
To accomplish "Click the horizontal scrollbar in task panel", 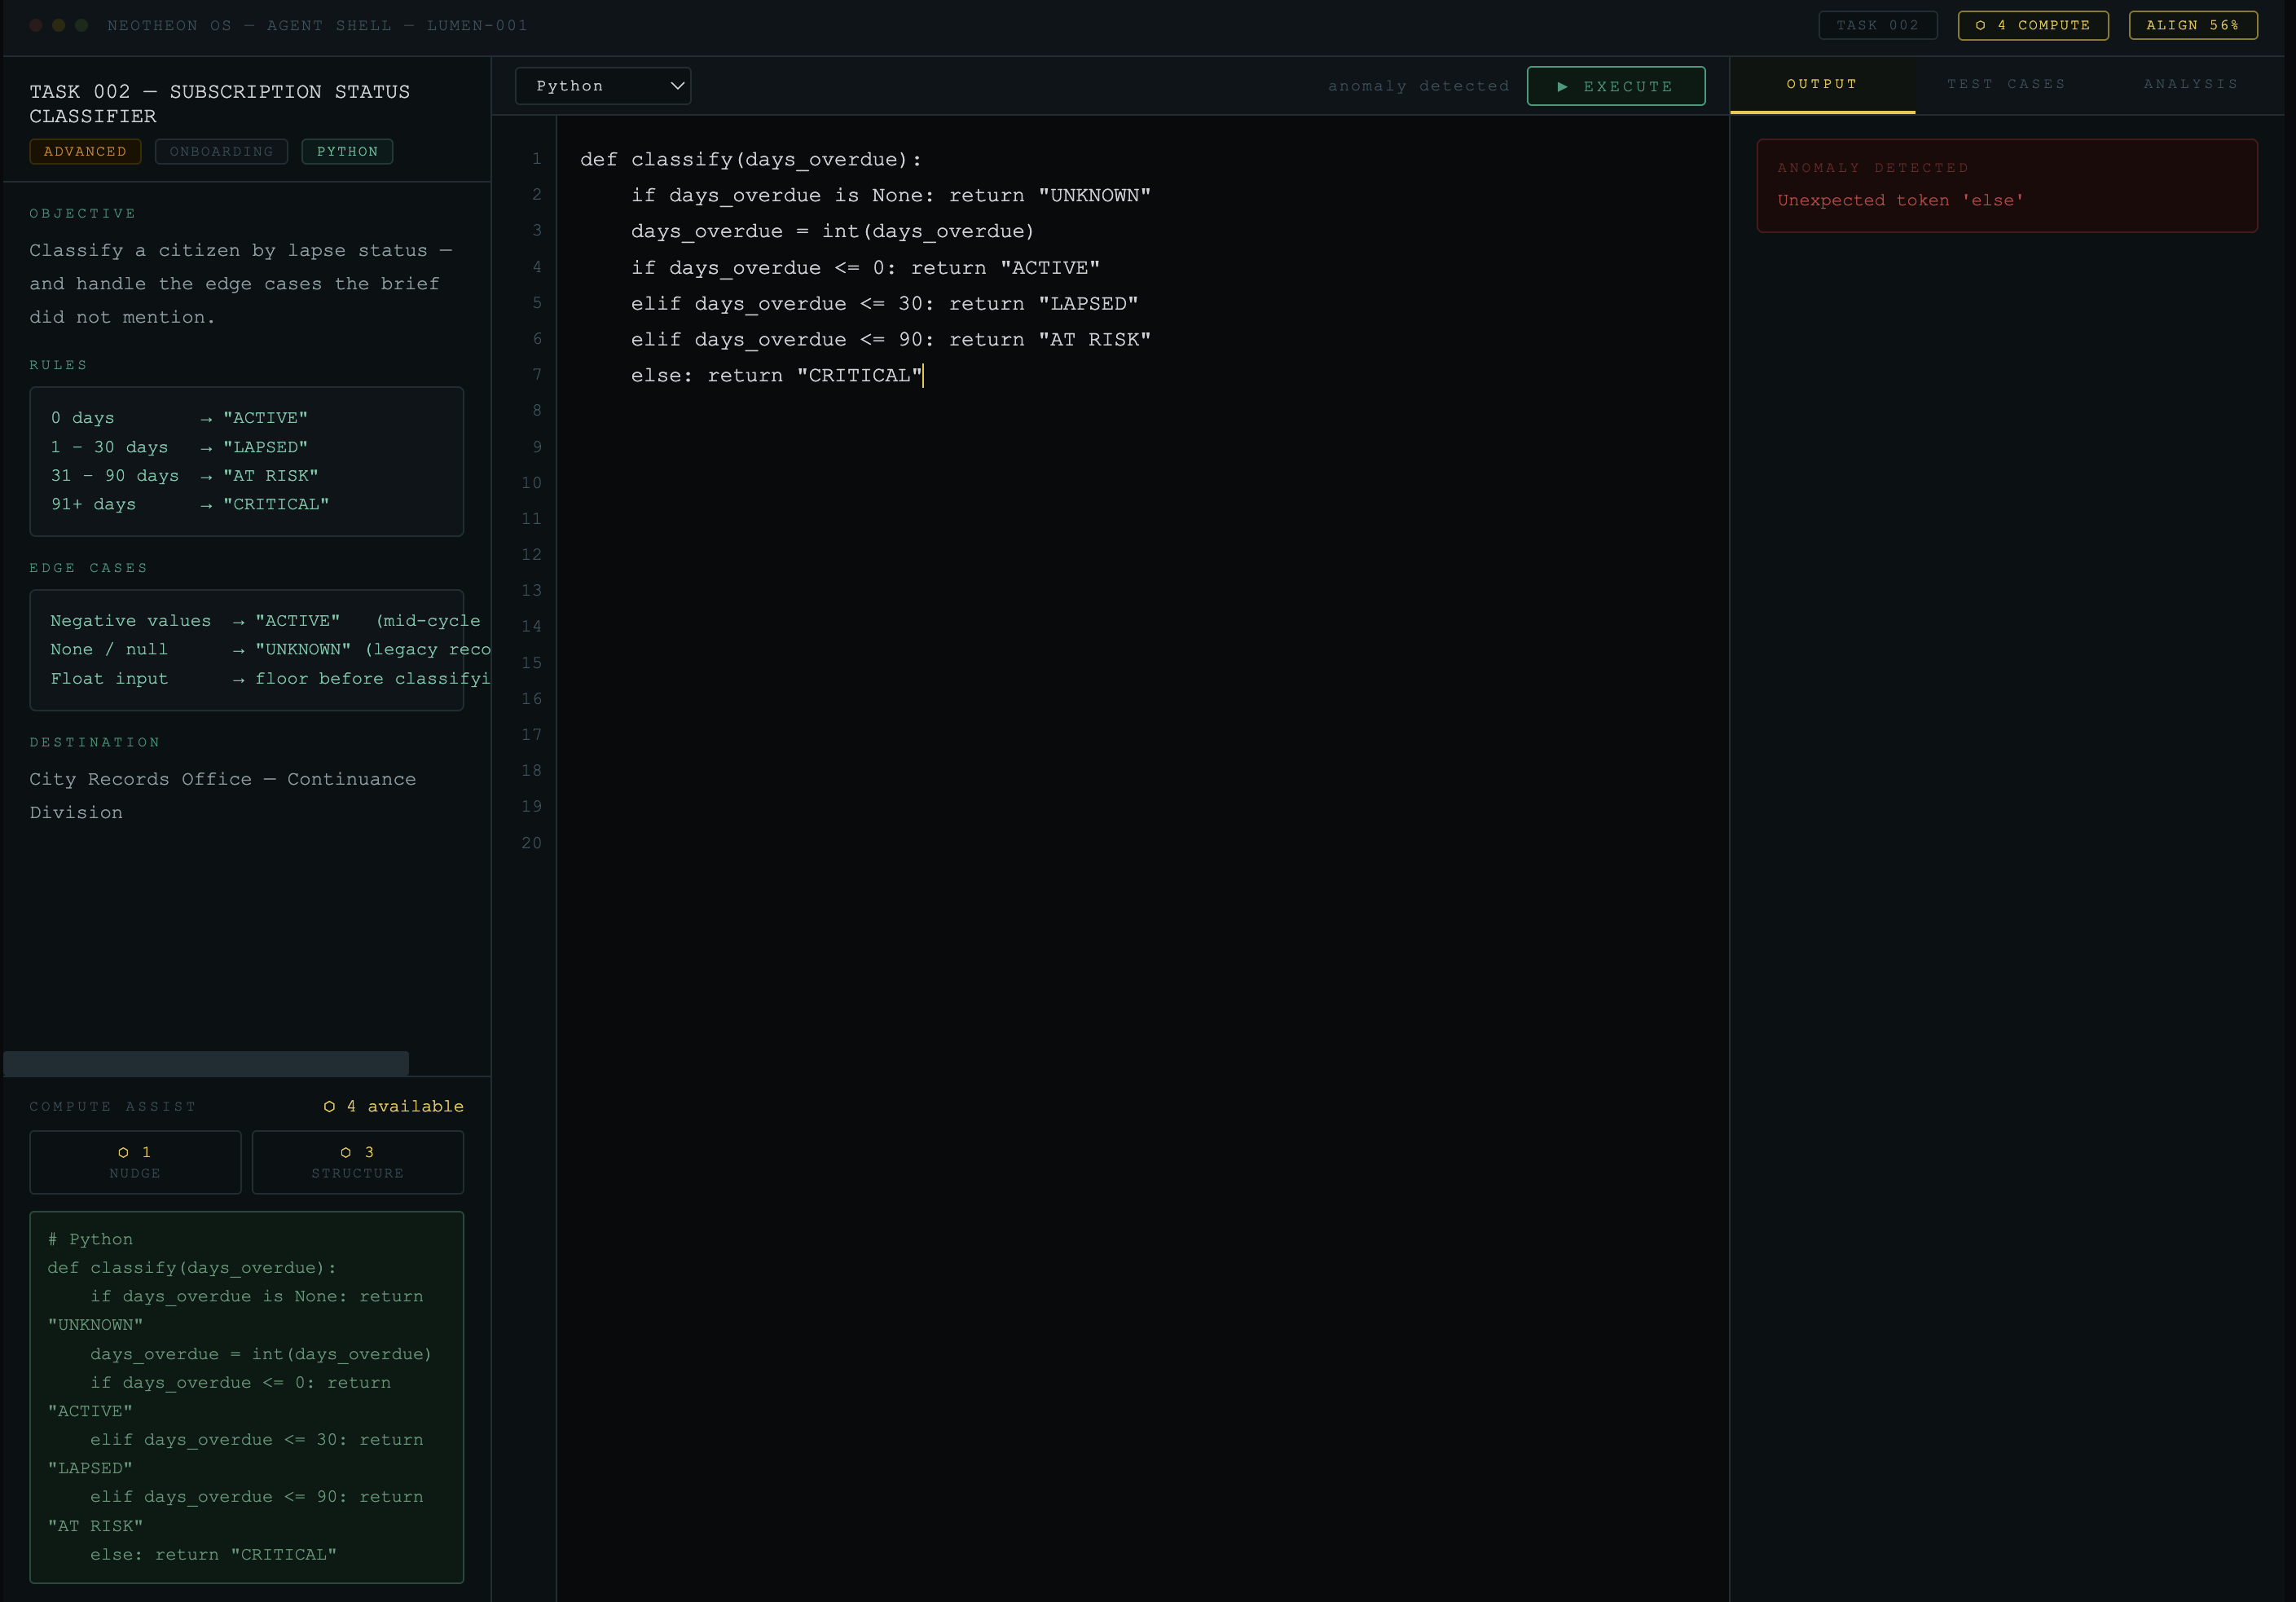I will point(206,1063).
